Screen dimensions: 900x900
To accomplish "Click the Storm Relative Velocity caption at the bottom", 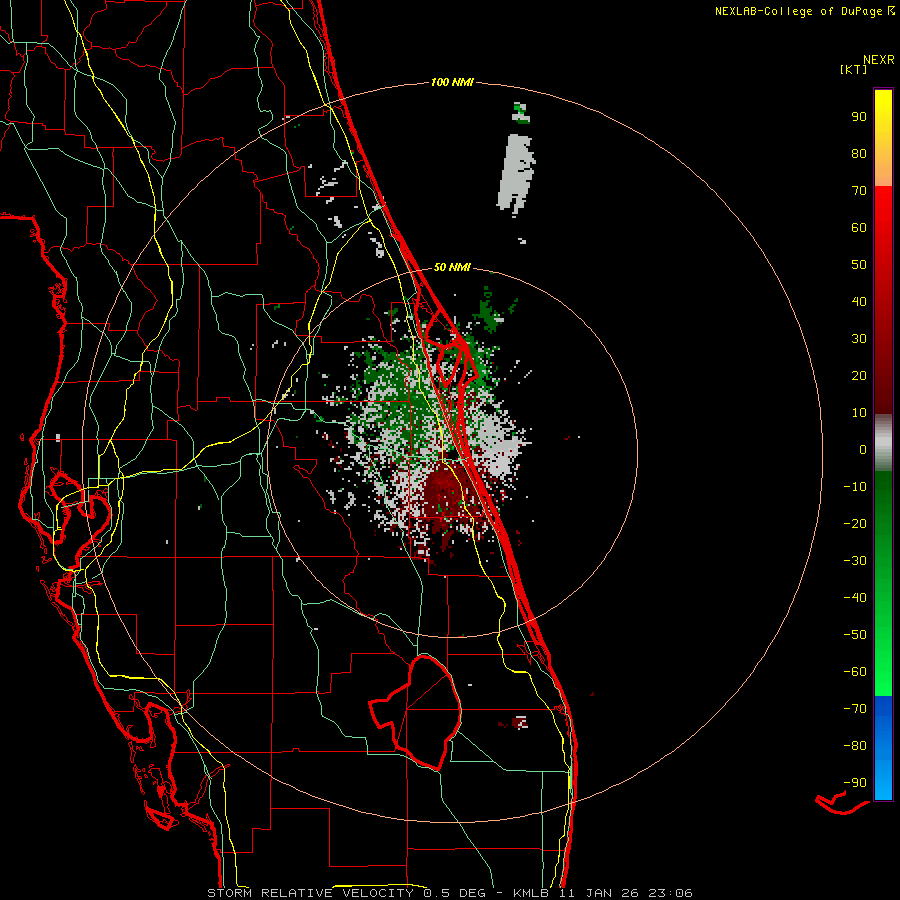I will 449,893.
